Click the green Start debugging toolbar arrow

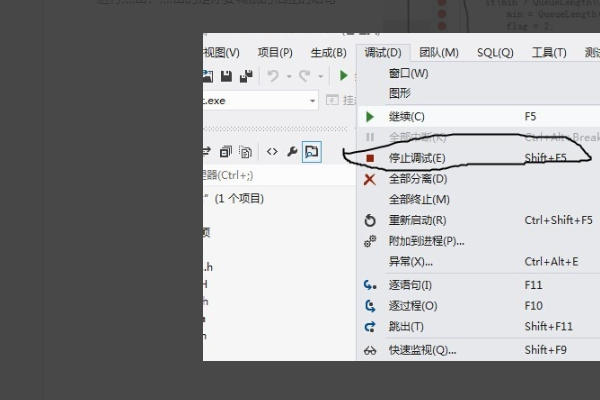tap(344, 75)
